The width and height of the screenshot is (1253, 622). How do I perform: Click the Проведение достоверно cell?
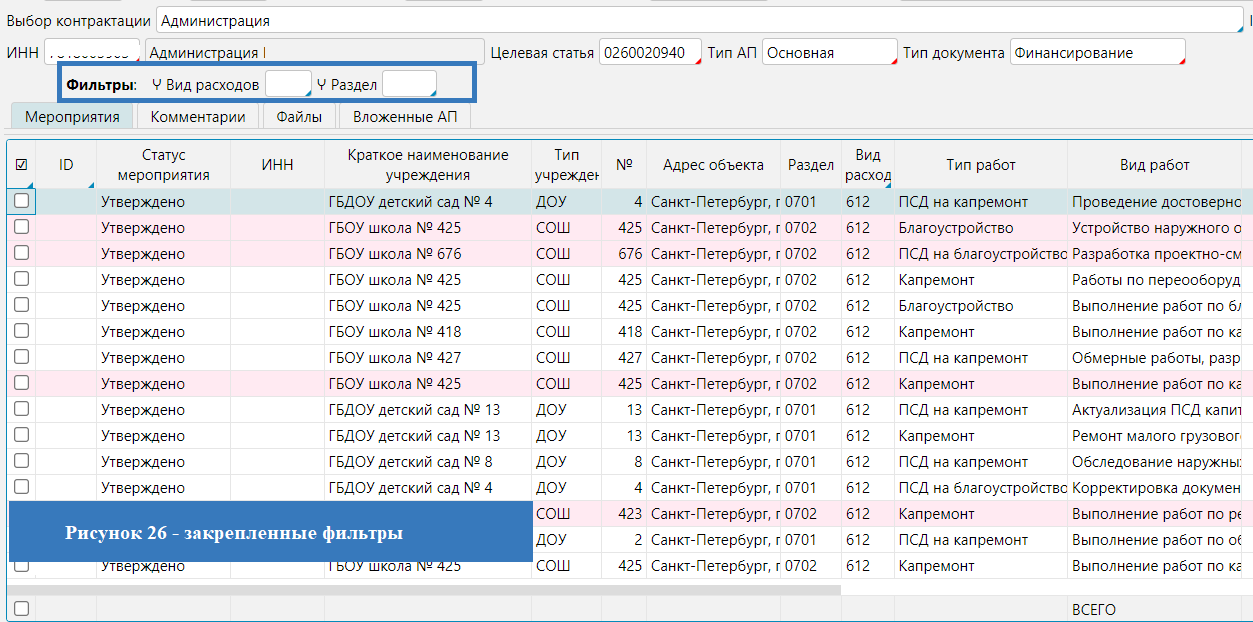(1155, 202)
